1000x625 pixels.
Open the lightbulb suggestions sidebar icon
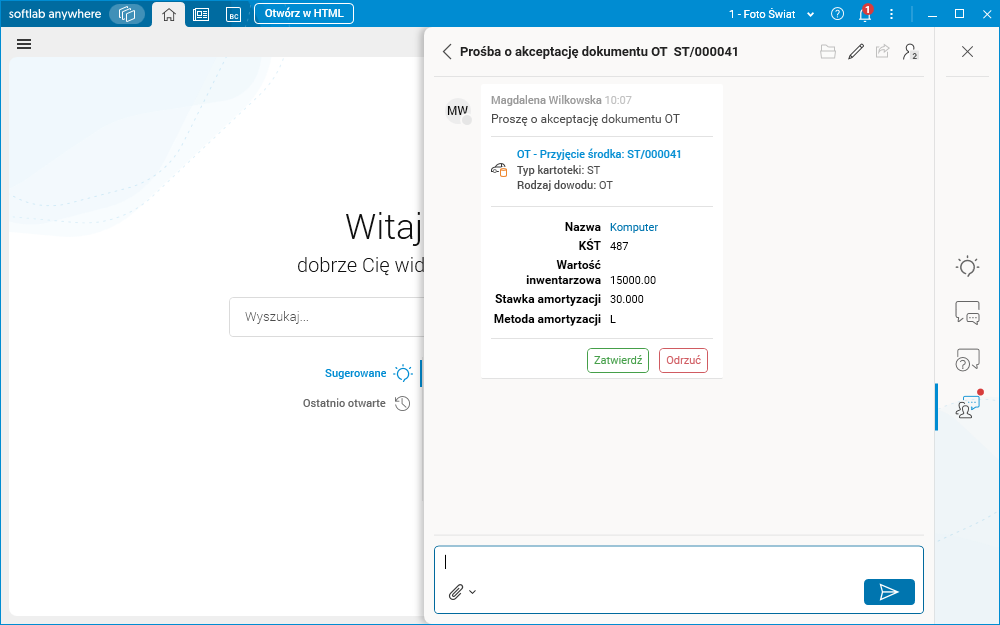point(967,266)
